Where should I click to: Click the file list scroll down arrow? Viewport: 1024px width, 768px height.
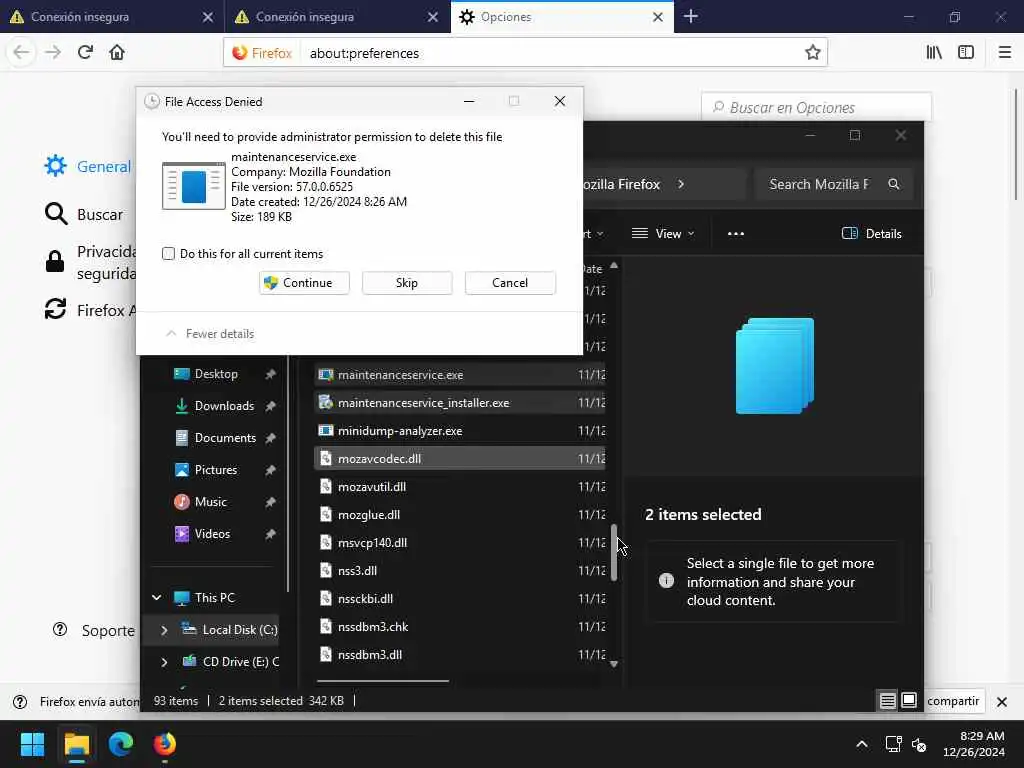point(614,664)
